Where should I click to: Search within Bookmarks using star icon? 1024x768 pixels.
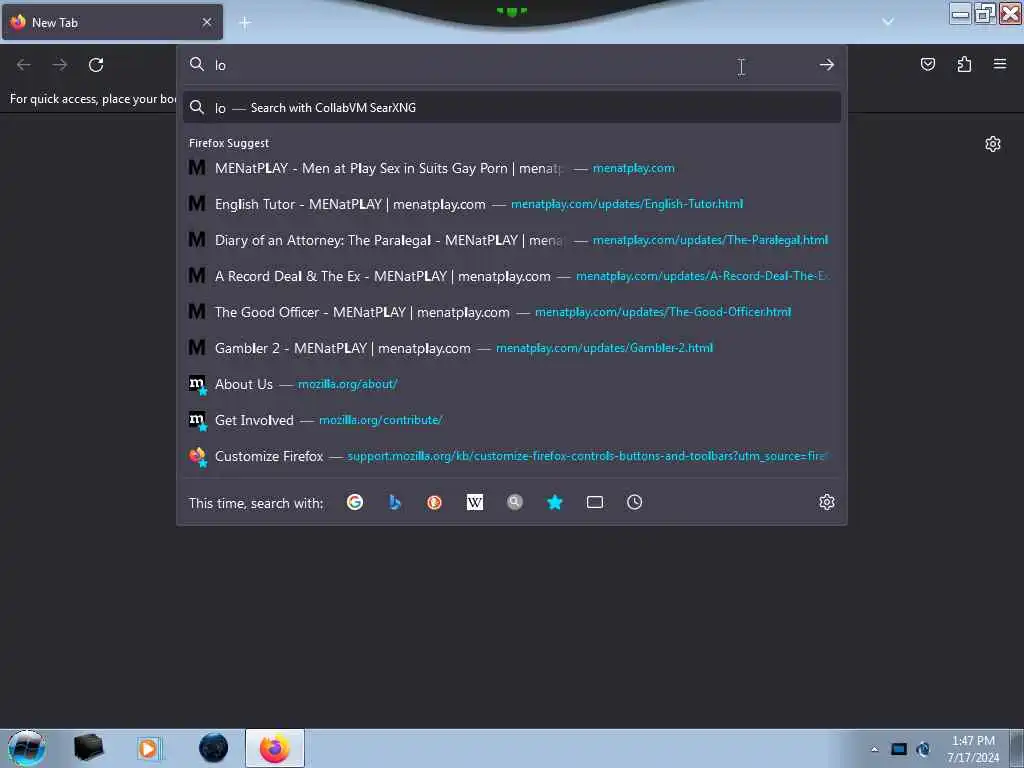point(554,502)
